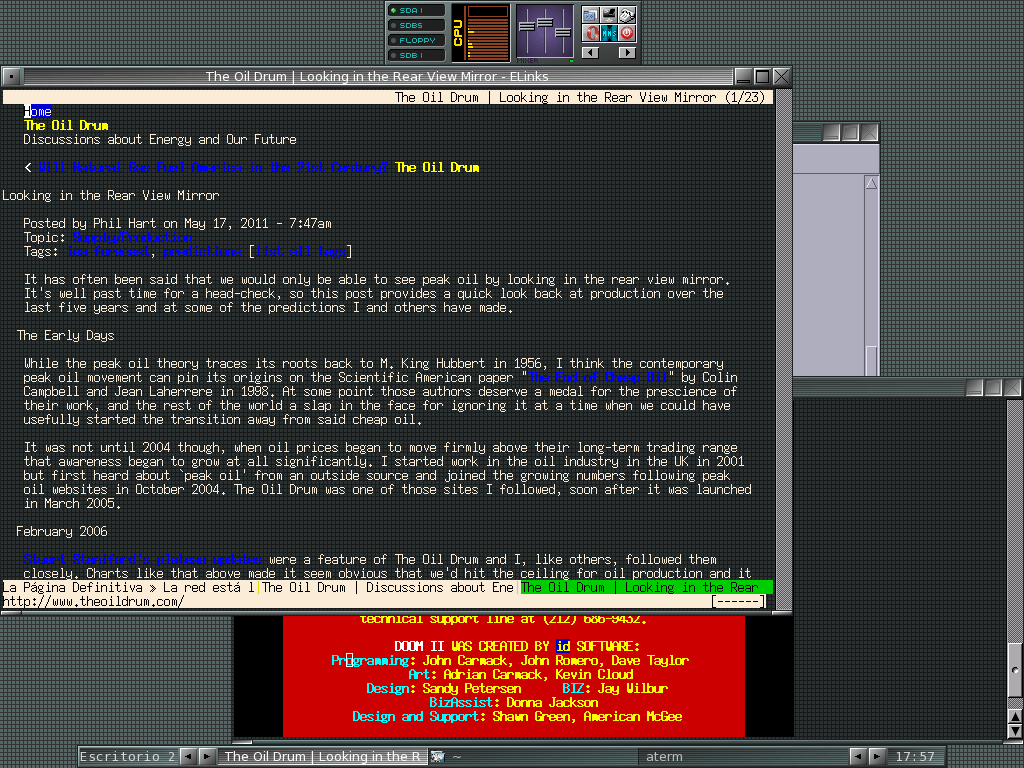Screen dimensions: 1024x768
Task: Launch the computer terminal icon in the dock
Action: point(609,14)
